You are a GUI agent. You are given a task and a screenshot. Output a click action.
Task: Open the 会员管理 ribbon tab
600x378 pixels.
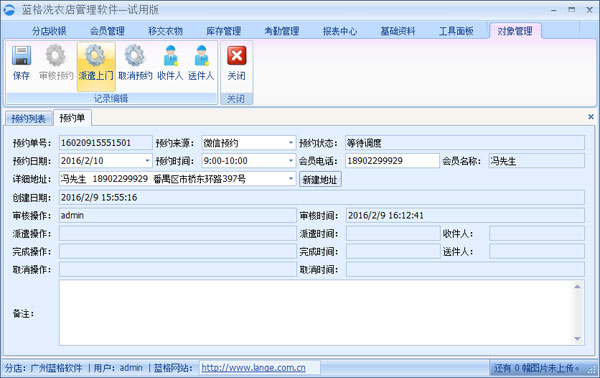click(x=107, y=31)
